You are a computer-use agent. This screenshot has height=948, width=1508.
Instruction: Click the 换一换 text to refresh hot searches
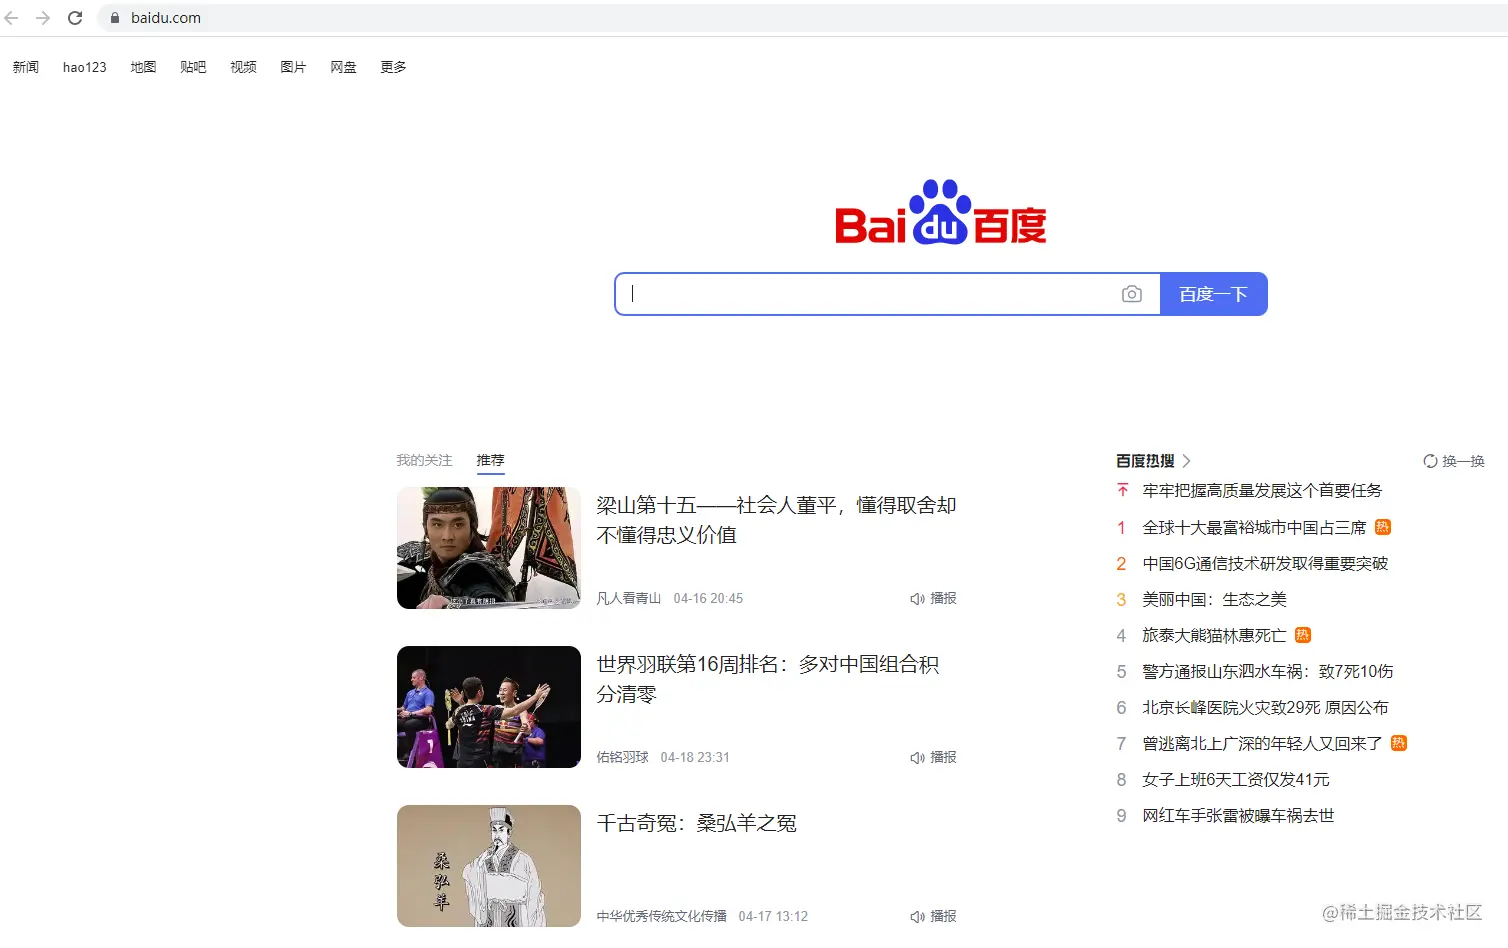(1464, 461)
